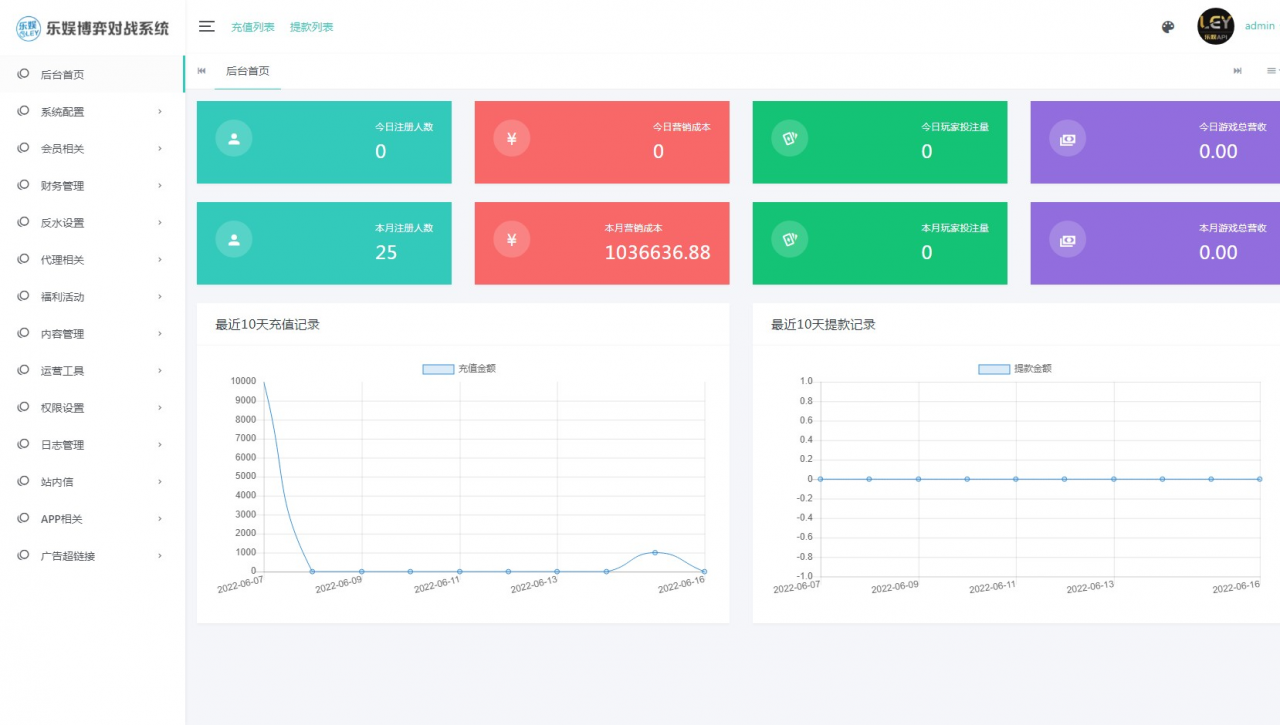Click the 最近10天充值记录 heading
Viewport: 1280px width, 725px height.
[267, 325]
